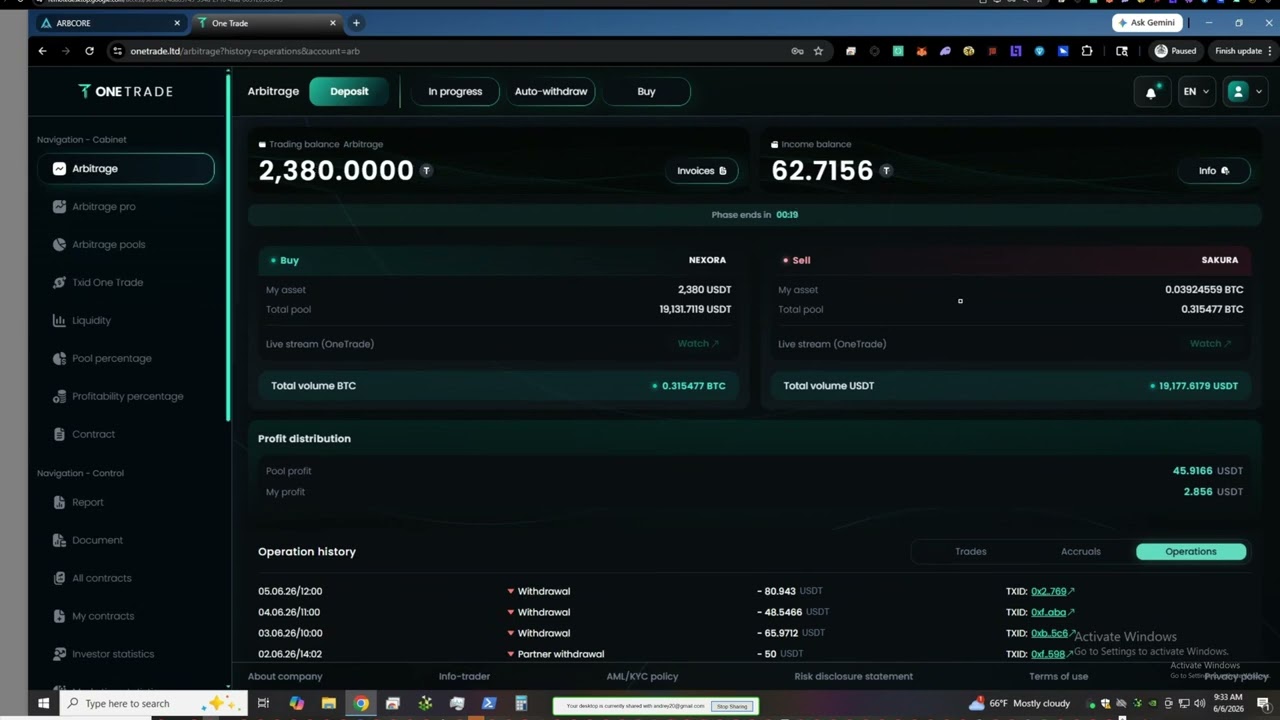Click the Paused profile chip
1280x720 pixels.
coord(1175,51)
